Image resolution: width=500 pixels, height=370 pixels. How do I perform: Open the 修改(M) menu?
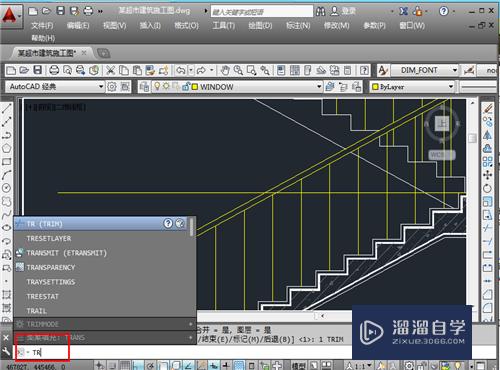click(336, 26)
